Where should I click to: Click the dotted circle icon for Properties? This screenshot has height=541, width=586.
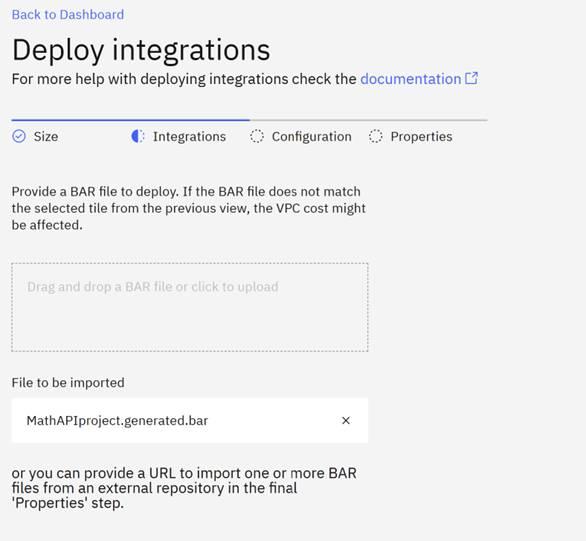coord(376,136)
